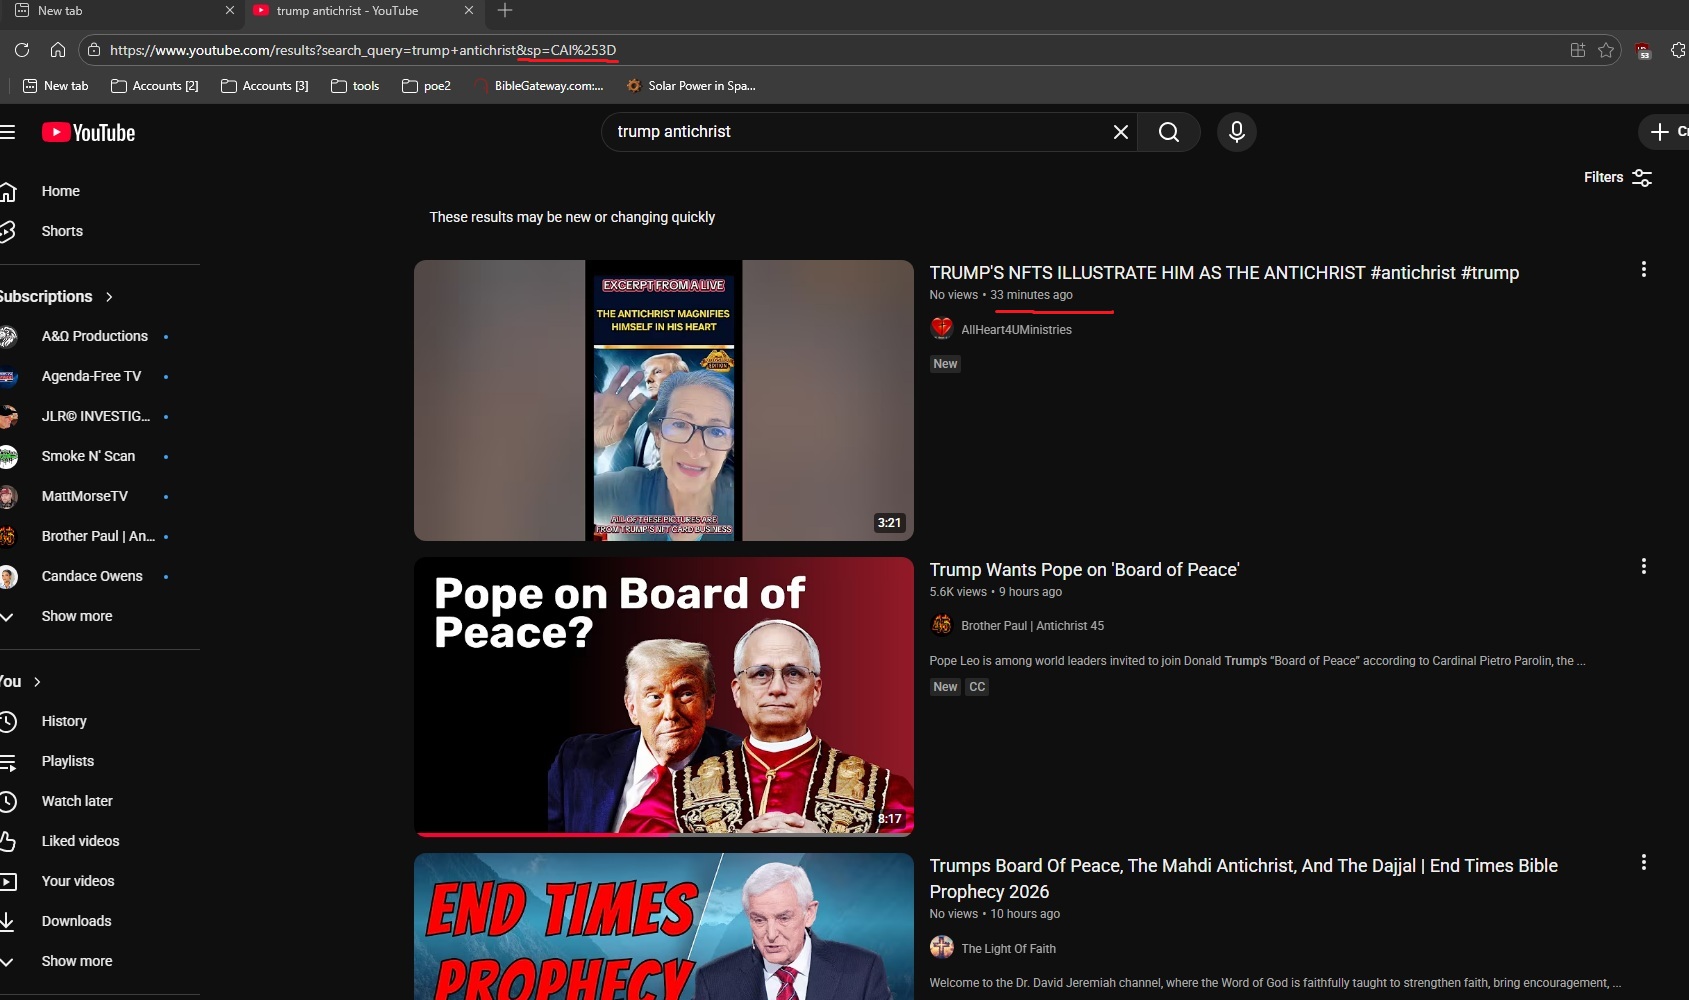Open the Accounts [2] bookmark folder
Viewport: 1689px width, 1000px height.
coord(155,86)
